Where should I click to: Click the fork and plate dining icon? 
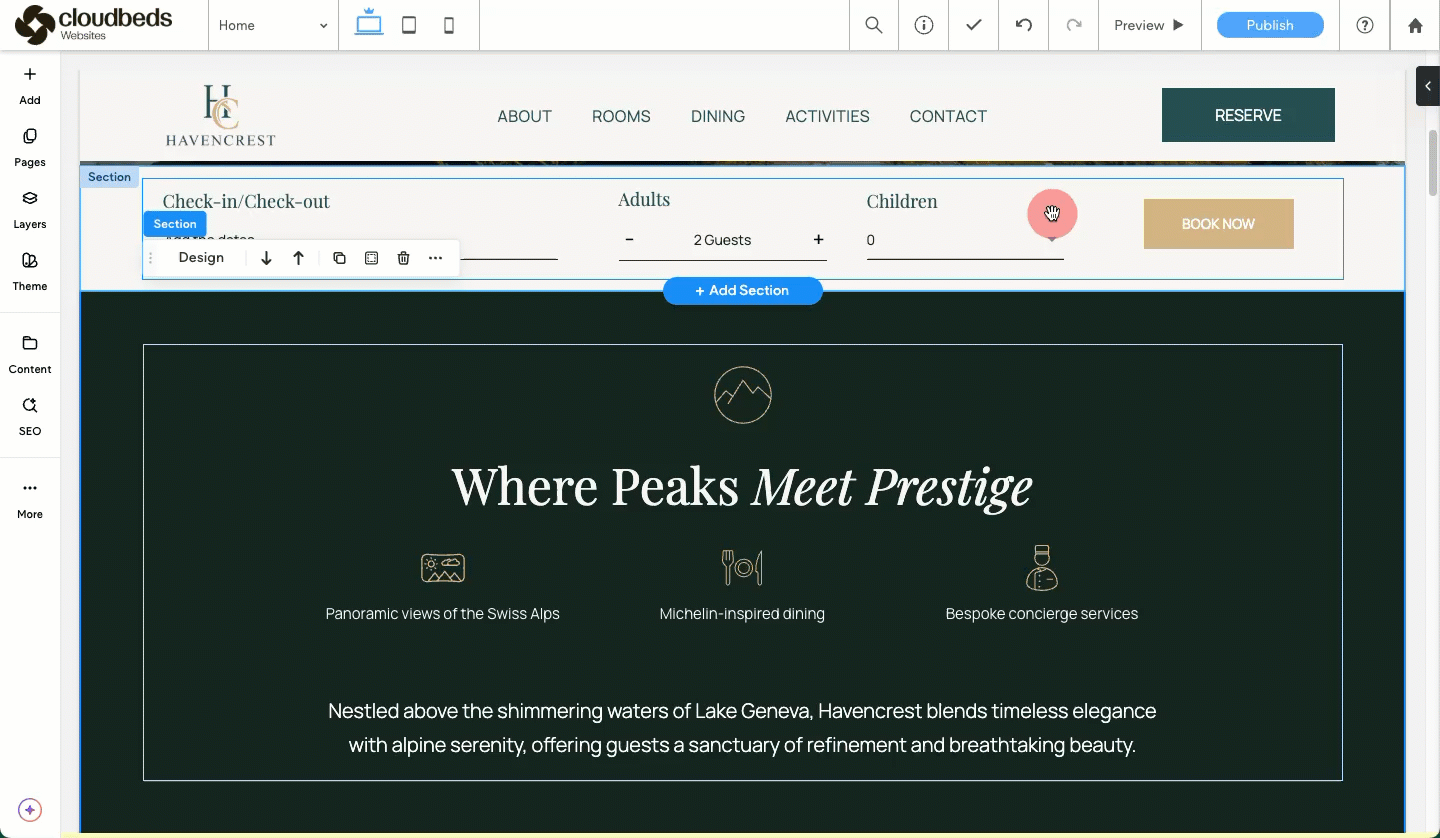(x=742, y=567)
